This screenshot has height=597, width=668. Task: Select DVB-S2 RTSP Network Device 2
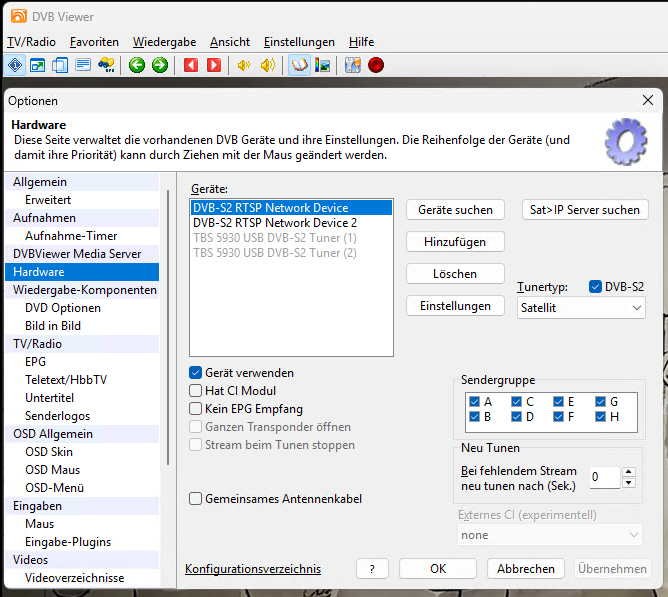[275, 223]
